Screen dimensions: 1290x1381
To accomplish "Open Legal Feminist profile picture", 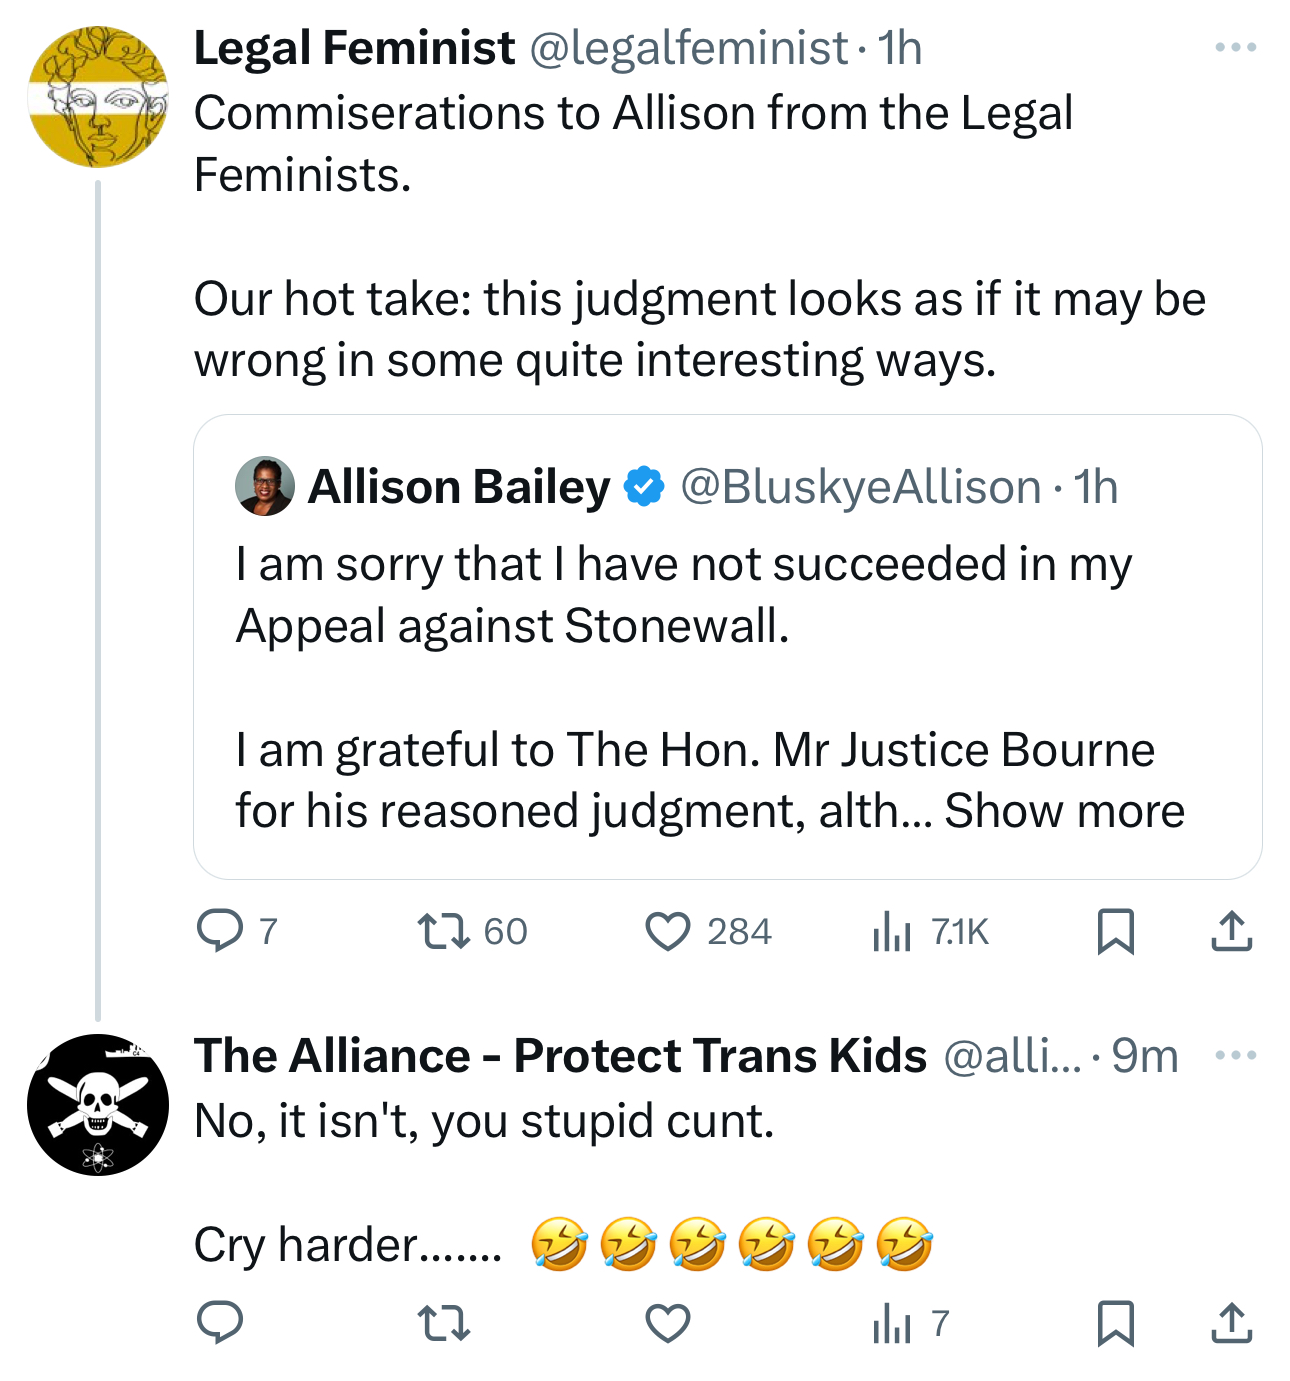I will click(x=98, y=97).
